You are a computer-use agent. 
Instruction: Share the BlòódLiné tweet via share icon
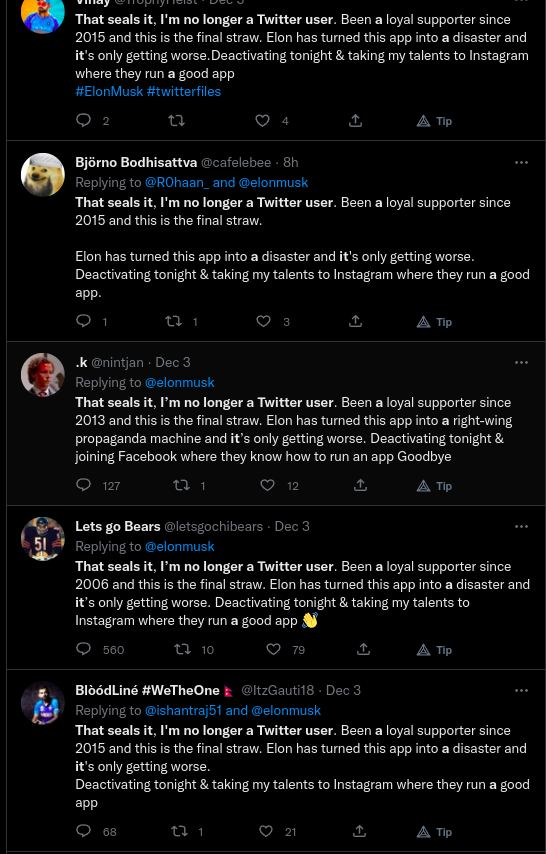pos(359,831)
